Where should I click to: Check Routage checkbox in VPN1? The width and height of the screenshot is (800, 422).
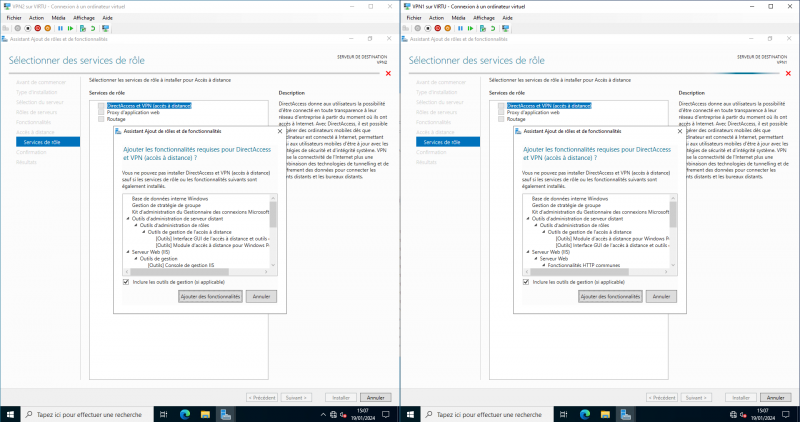pos(501,119)
